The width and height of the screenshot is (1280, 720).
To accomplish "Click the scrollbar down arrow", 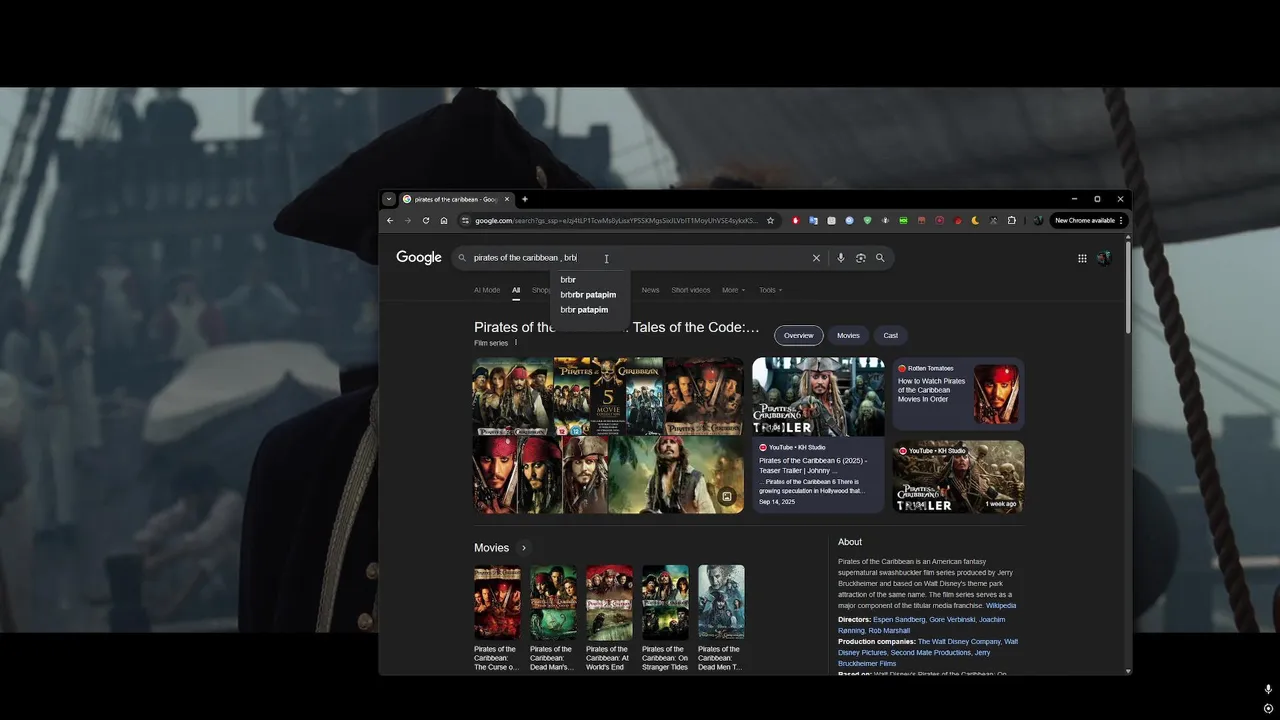I will click(x=1128, y=671).
